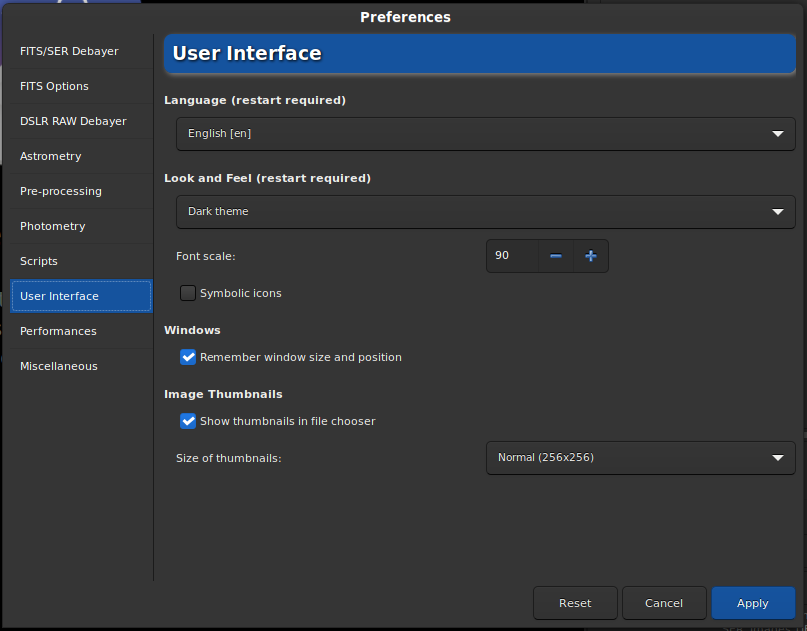This screenshot has width=807, height=631.
Task: Switch to Miscellaneous preferences
Action: point(81,366)
